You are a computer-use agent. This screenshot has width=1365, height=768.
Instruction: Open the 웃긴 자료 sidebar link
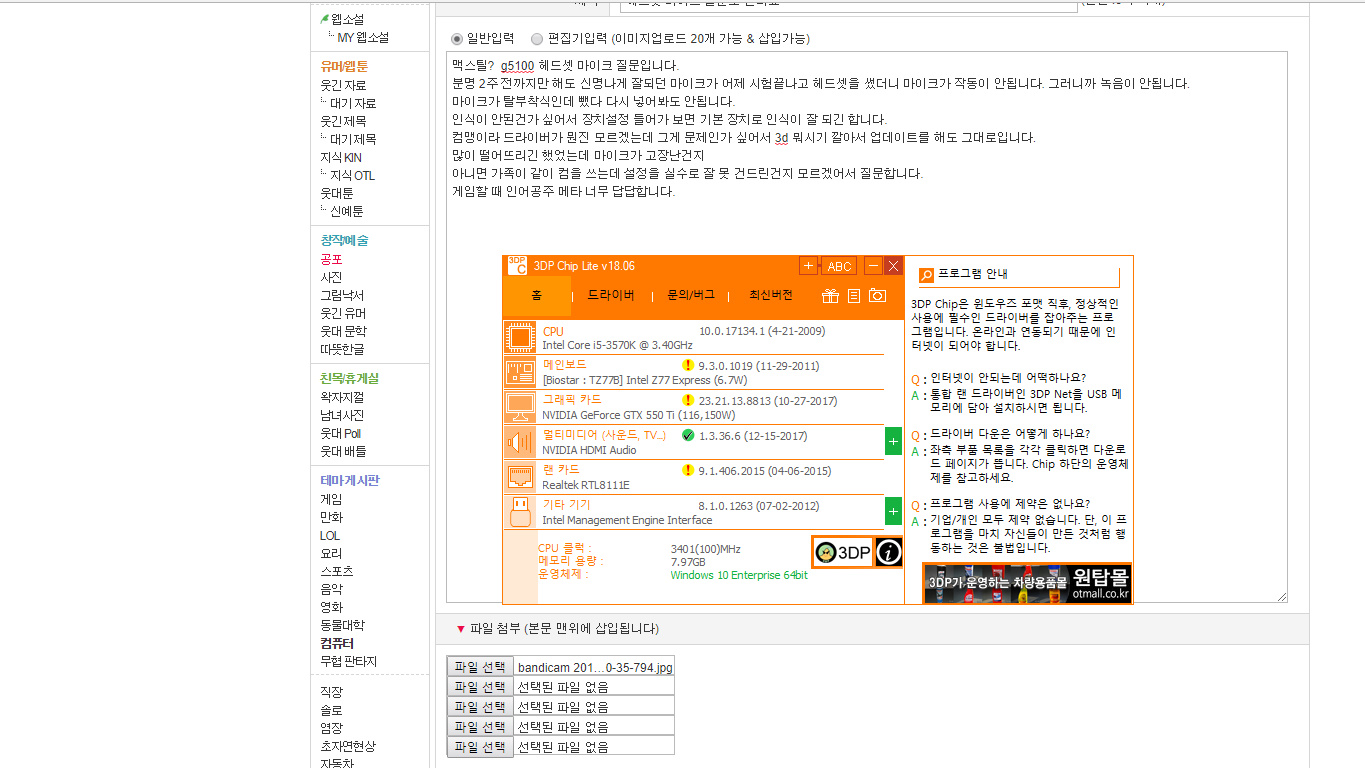343,86
